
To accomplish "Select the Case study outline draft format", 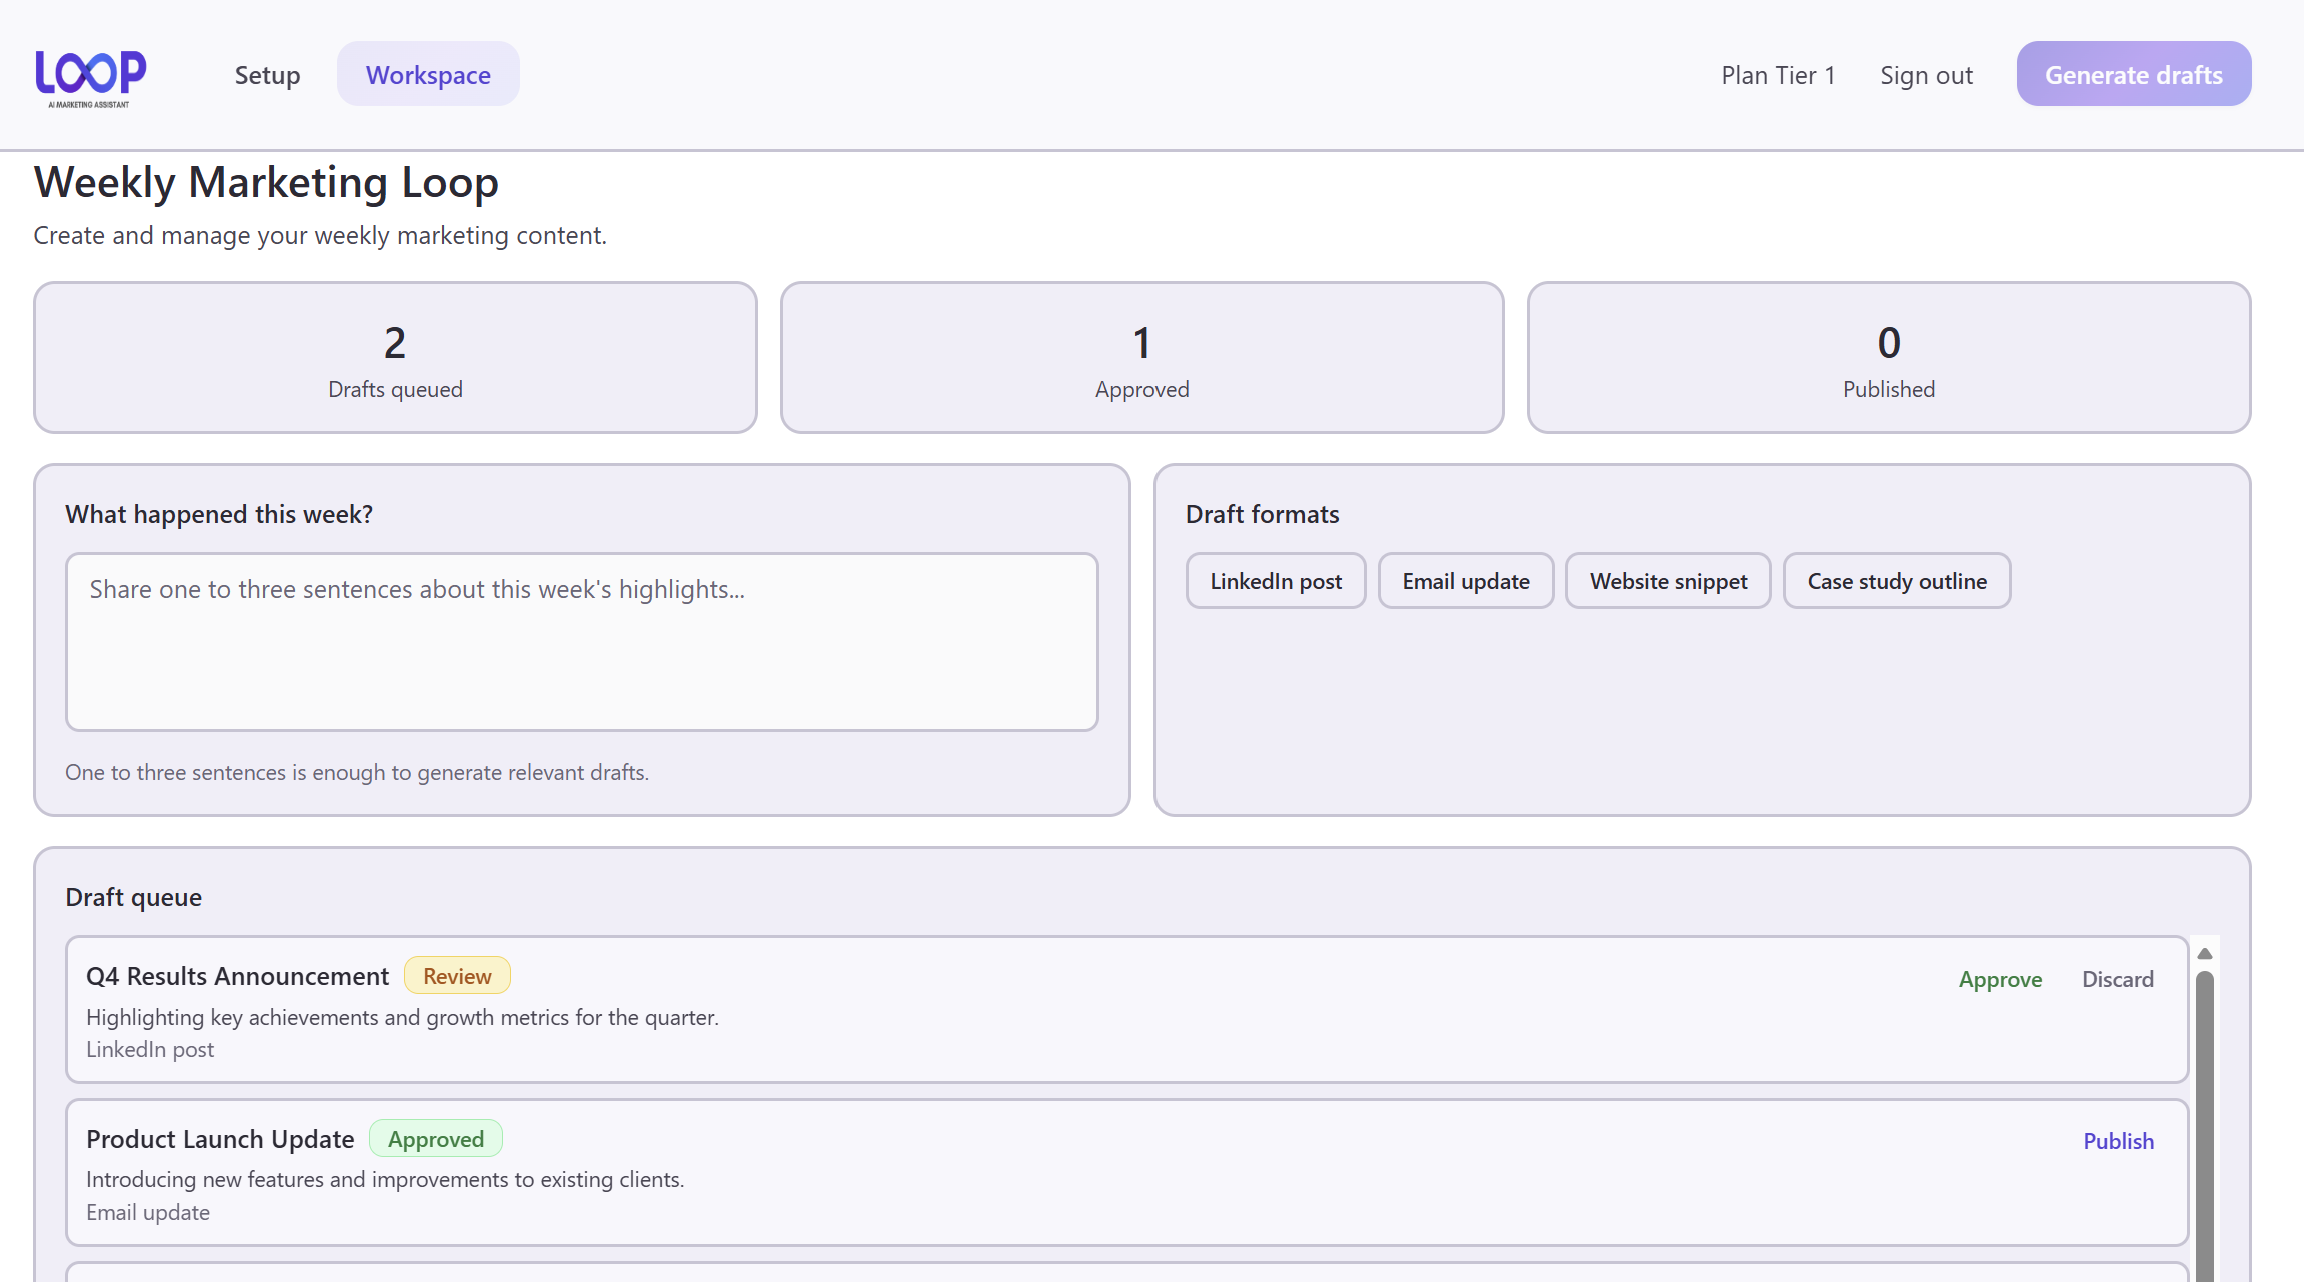I will (1896, 580).
